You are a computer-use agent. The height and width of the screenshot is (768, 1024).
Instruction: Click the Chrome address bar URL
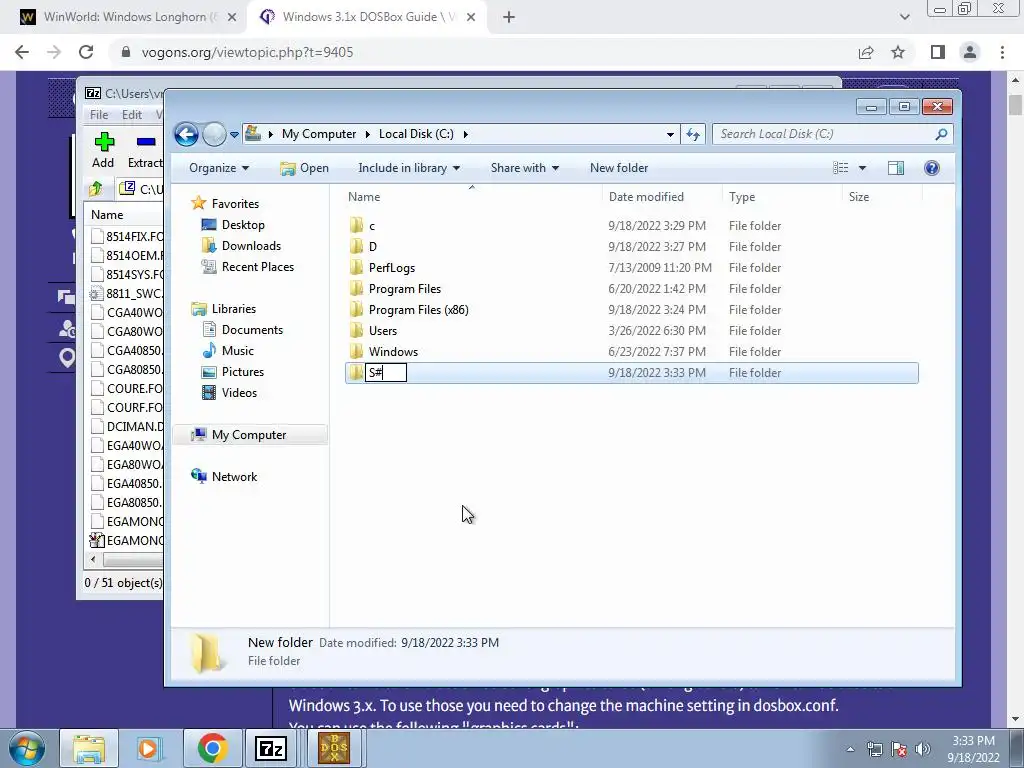coord(247,52)
